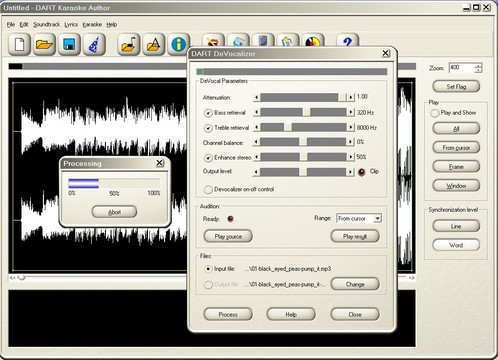Screen dimensions: 498x360
Task: Click the Output level slider right arrow
Action: tap(350, 172)
